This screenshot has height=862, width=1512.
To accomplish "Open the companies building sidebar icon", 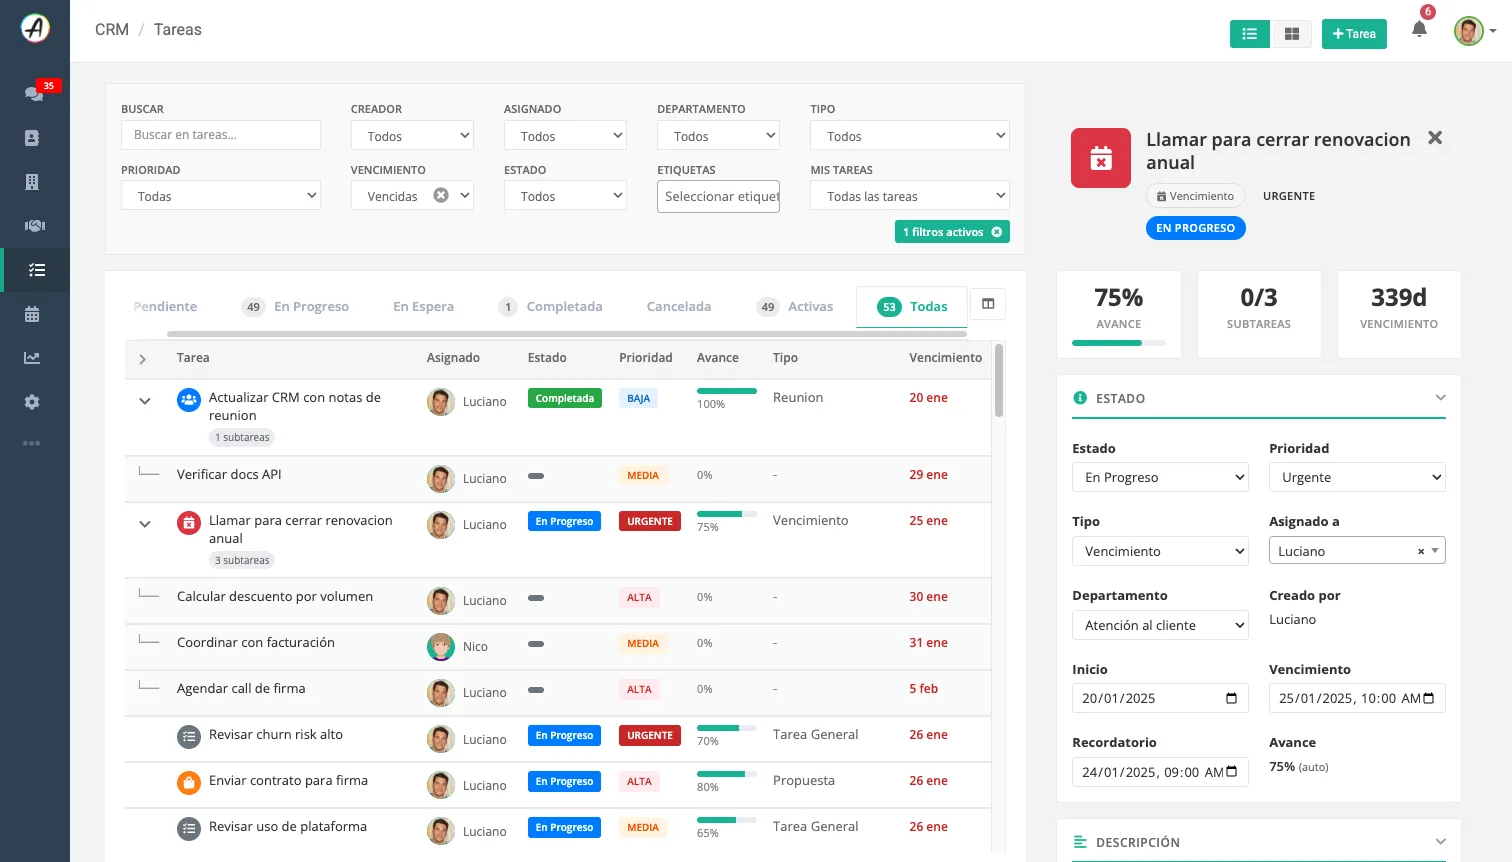I will coord(32,182).
